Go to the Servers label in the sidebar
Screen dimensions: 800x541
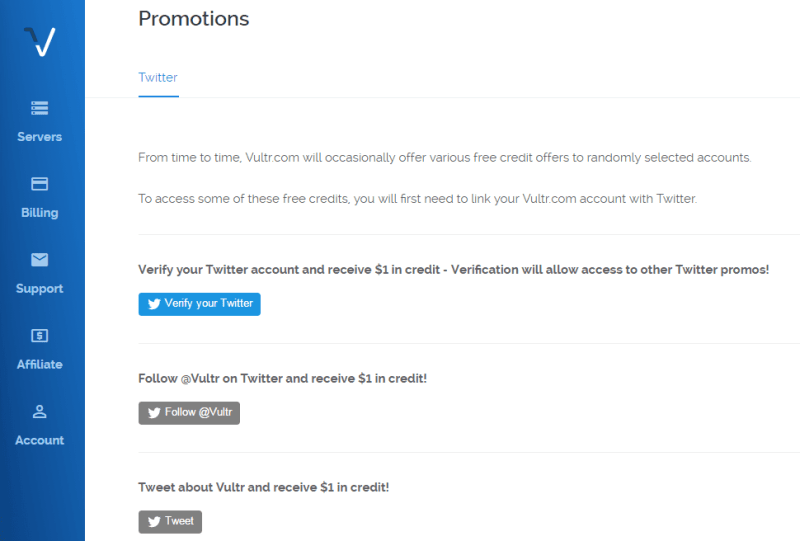[x=40, y=137]
